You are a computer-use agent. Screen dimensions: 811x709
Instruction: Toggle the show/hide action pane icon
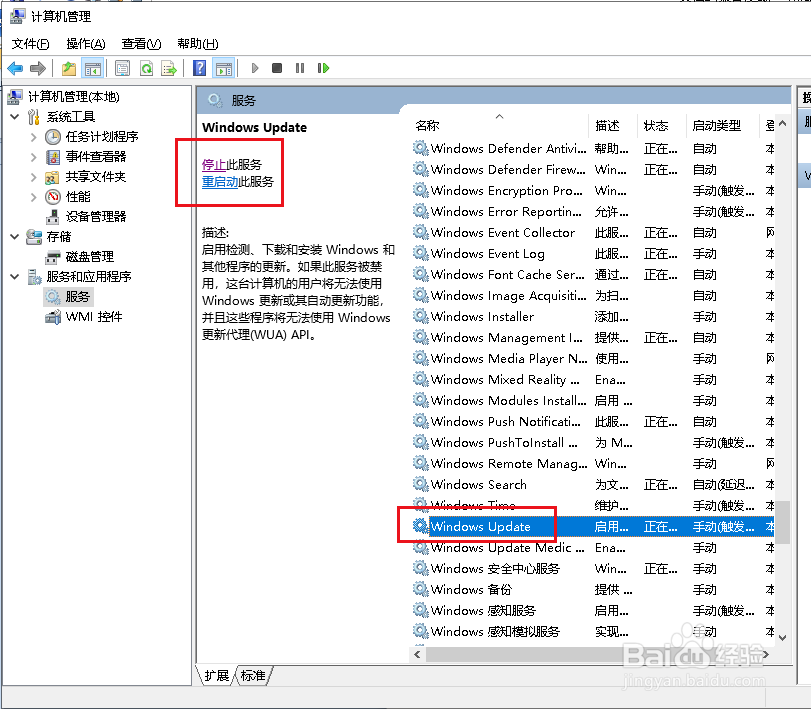pyautogui.click(x=224, y=68)
